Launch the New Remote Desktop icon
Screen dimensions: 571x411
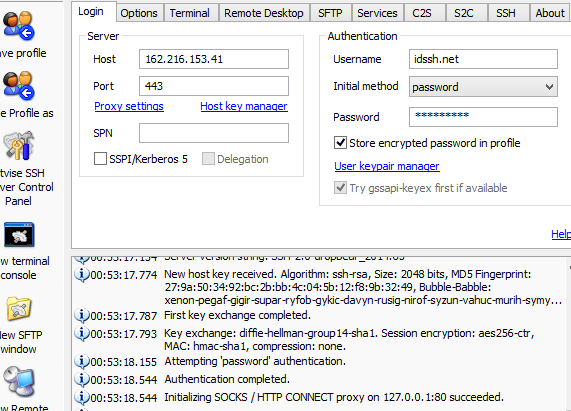[19, 382]
